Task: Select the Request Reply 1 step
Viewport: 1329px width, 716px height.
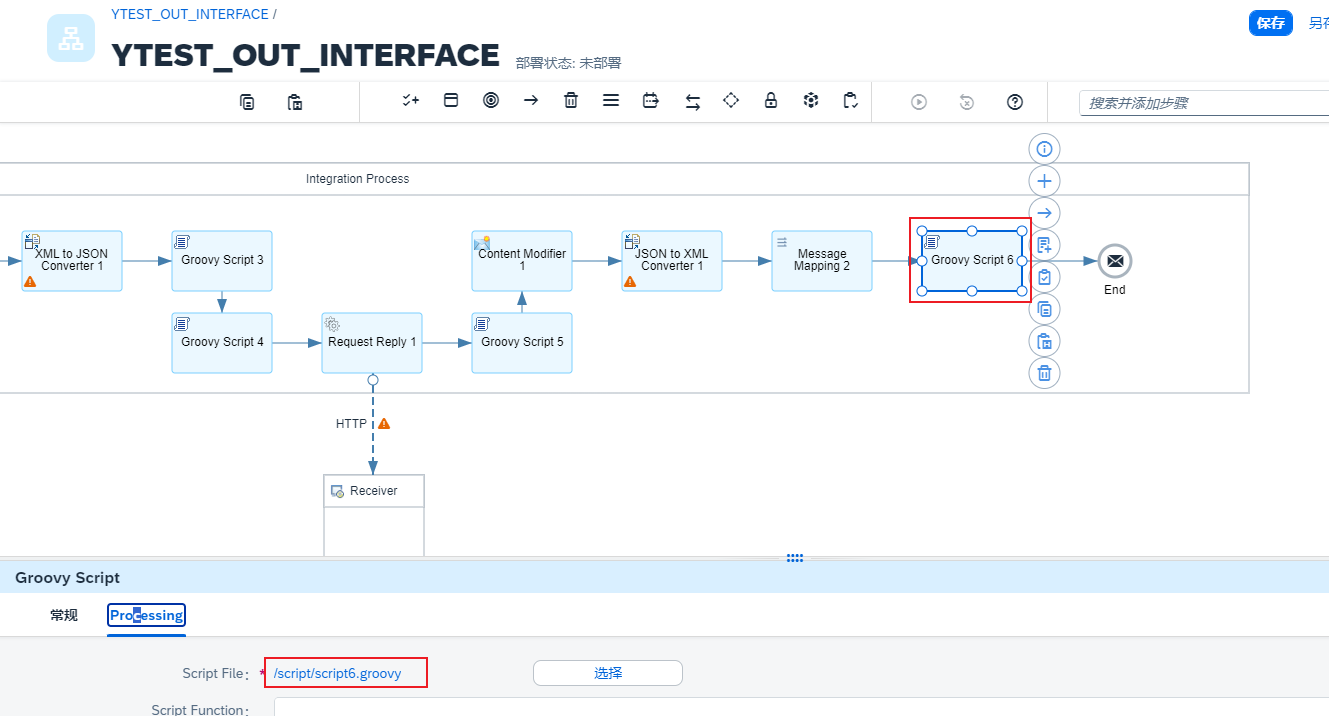Action: click(x=372, y=343)
